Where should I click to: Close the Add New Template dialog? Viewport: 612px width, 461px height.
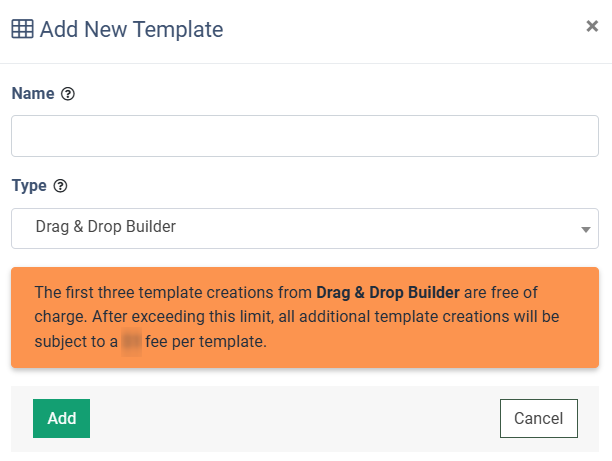[x=592, y=27]
